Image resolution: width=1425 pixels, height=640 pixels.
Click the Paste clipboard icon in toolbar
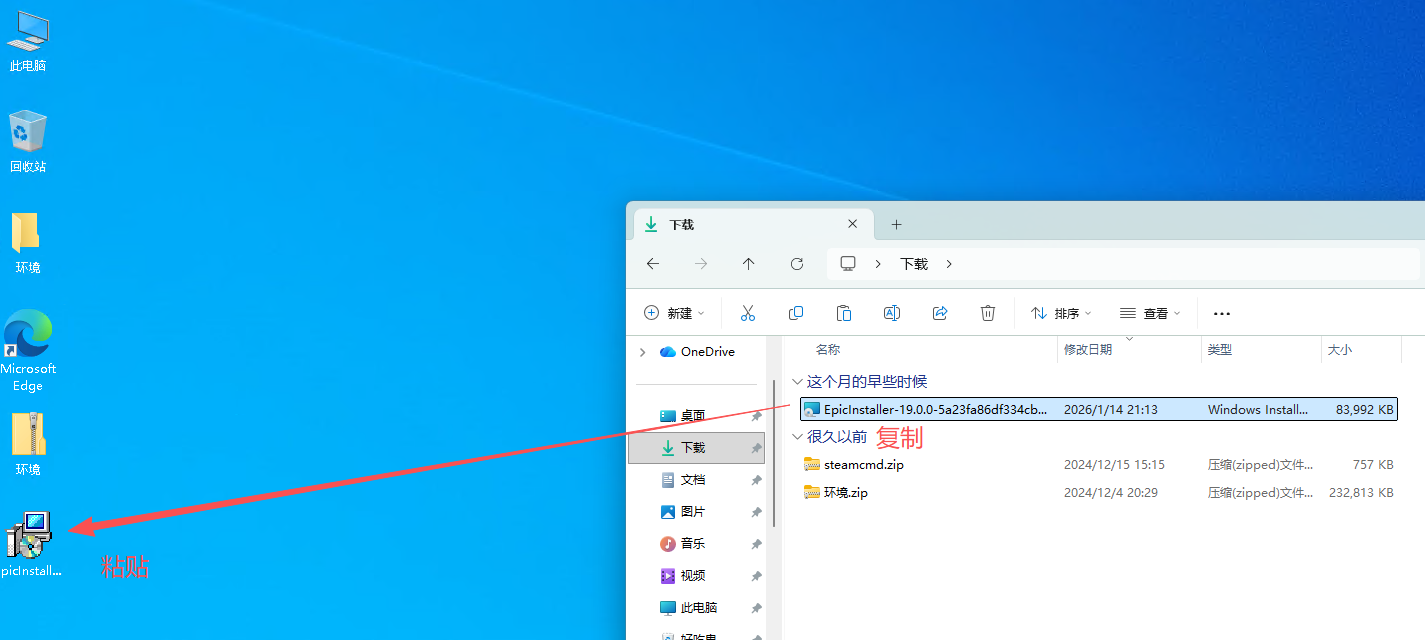(844, 313)
